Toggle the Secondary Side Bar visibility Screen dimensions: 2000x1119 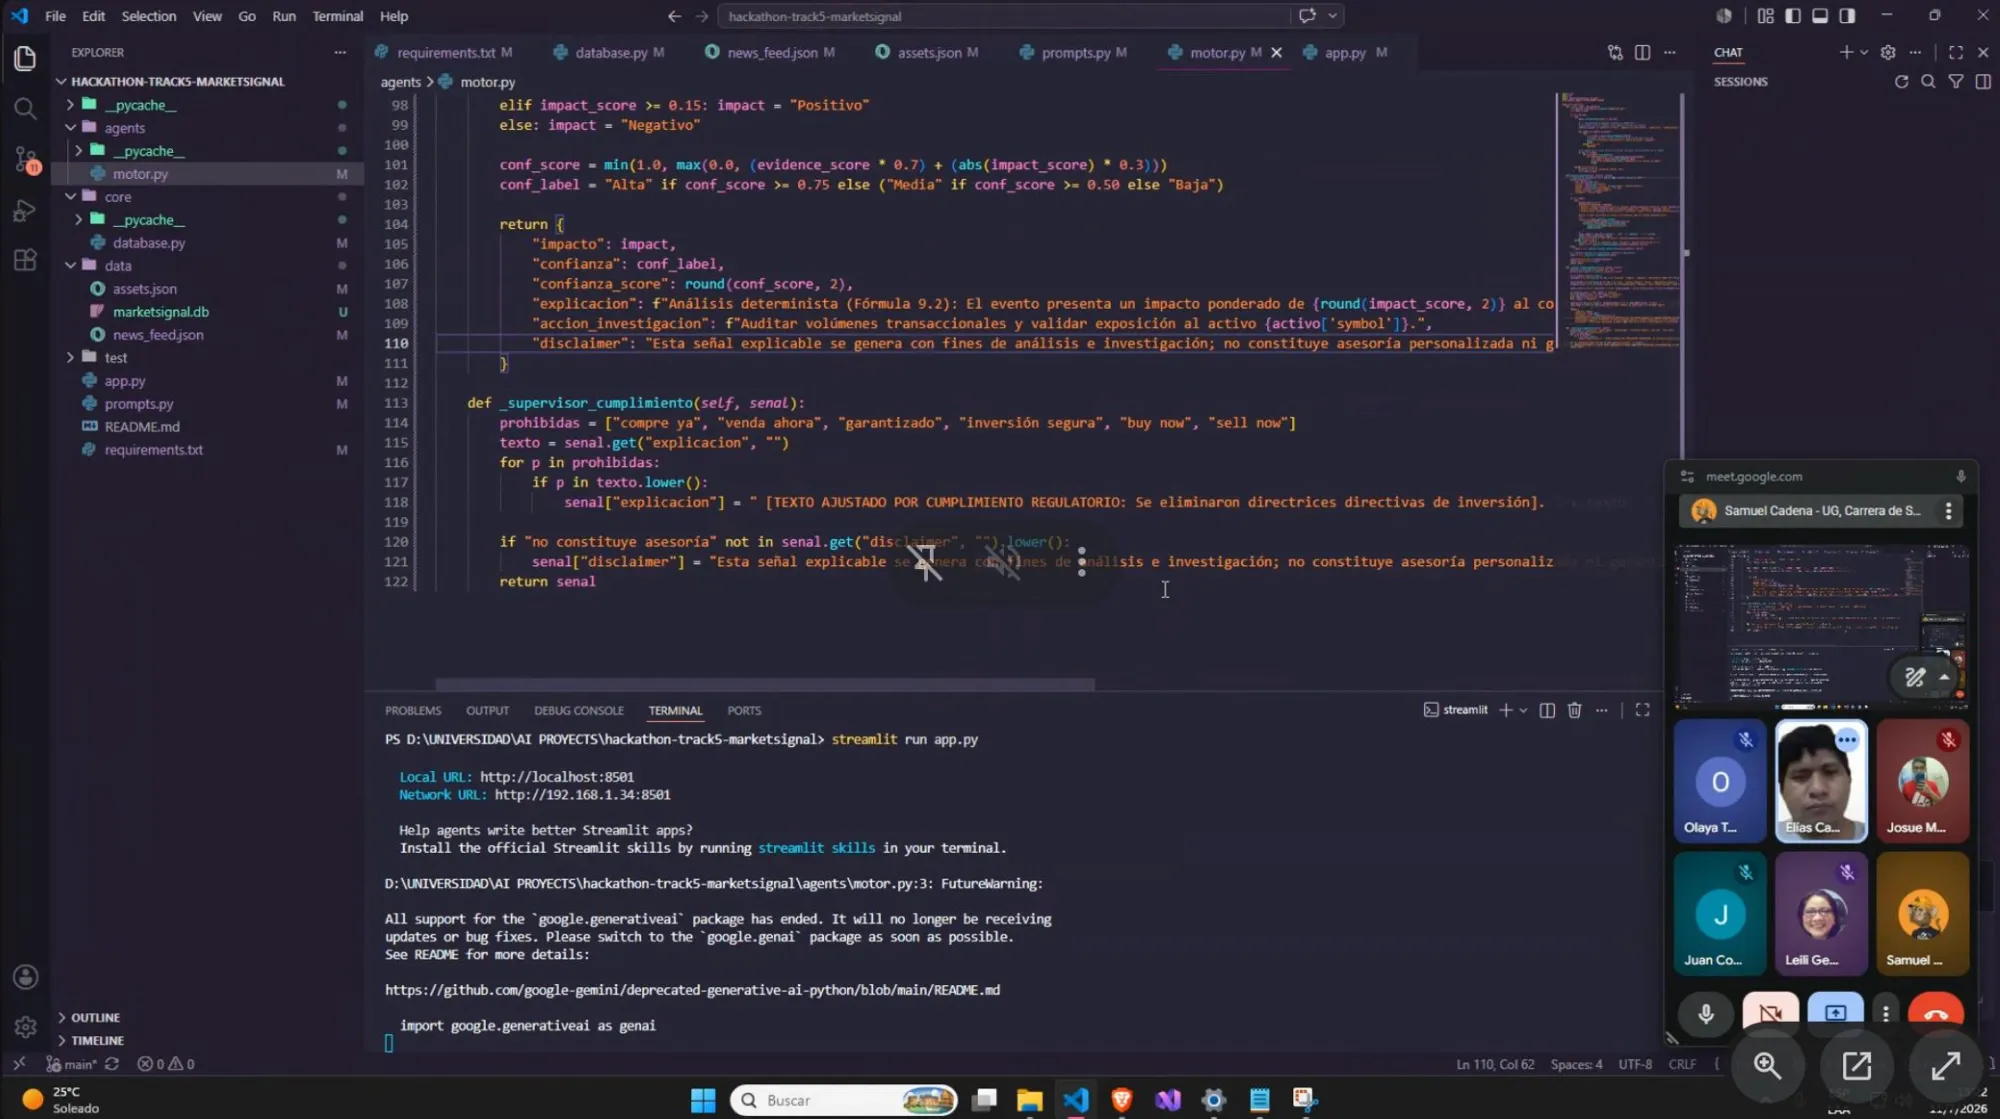point(1847,16)
